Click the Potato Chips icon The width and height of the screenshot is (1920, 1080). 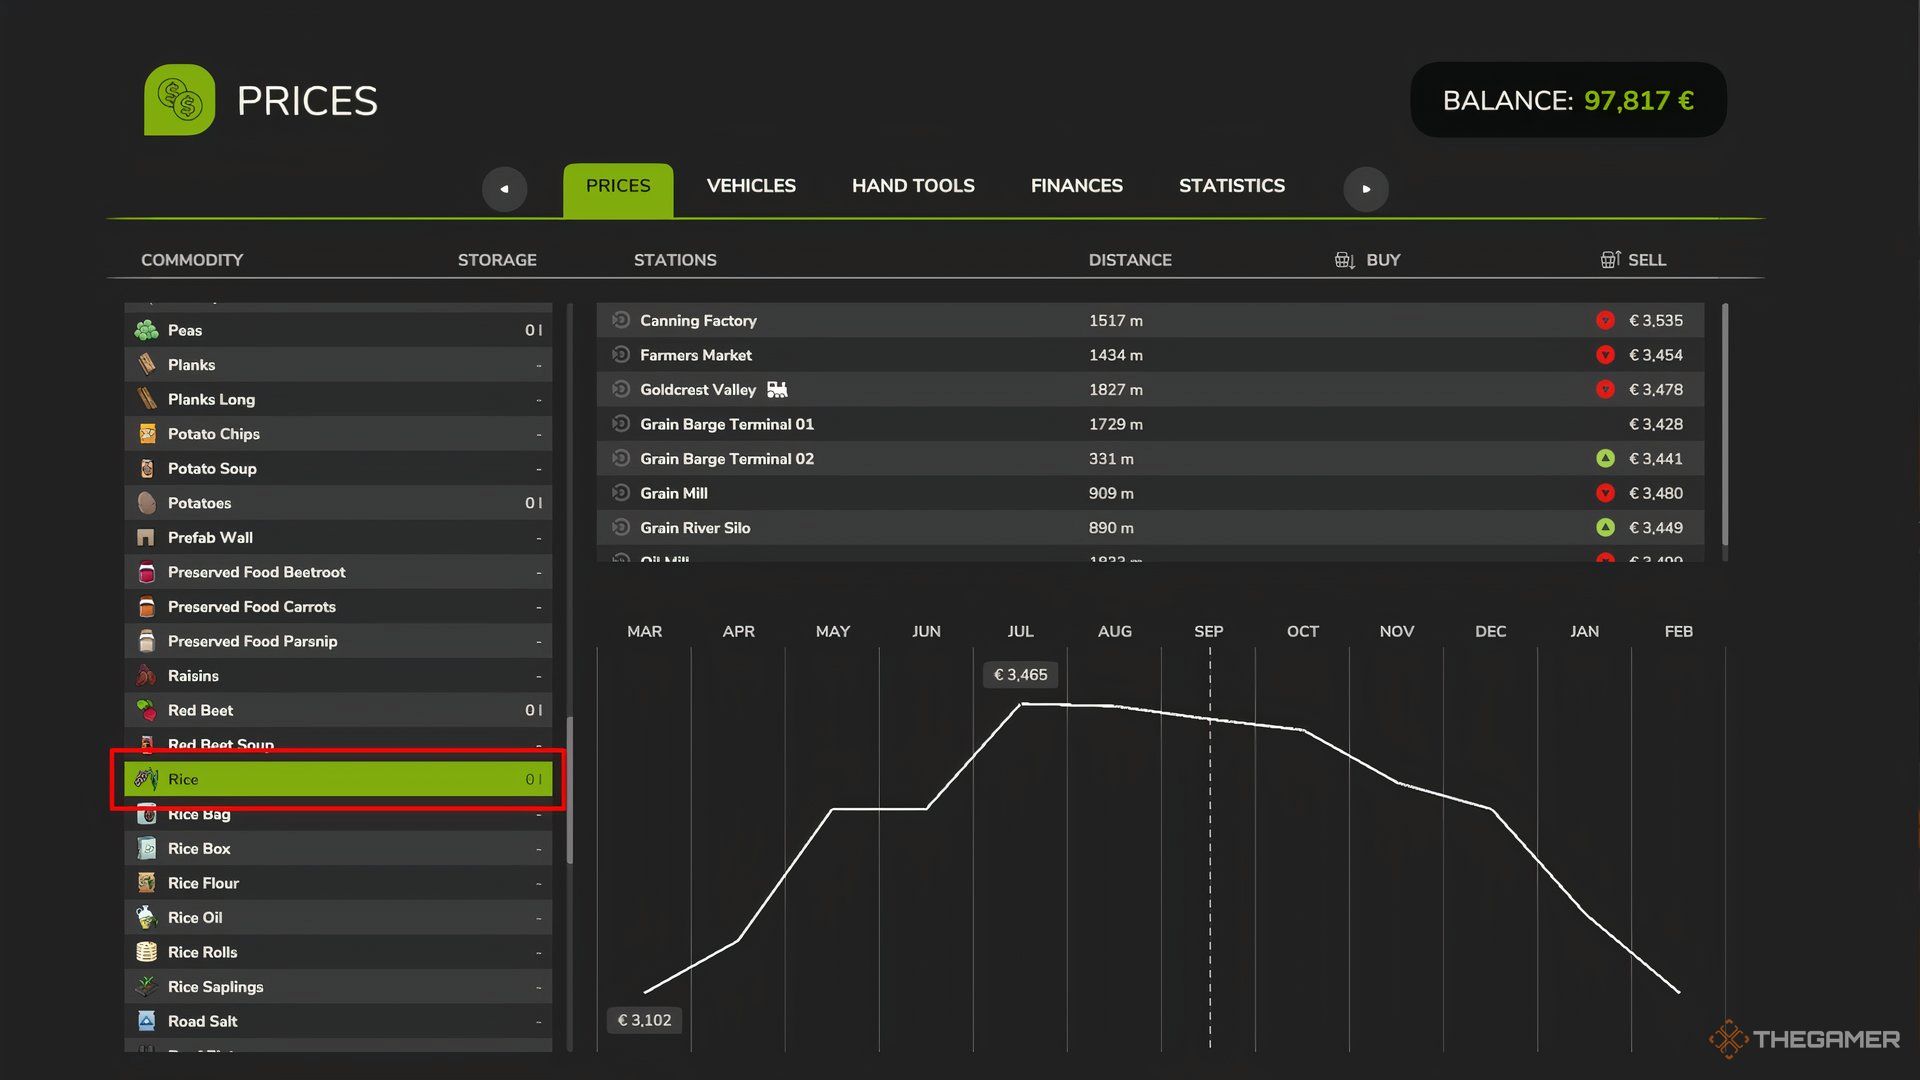pos(147,433)
